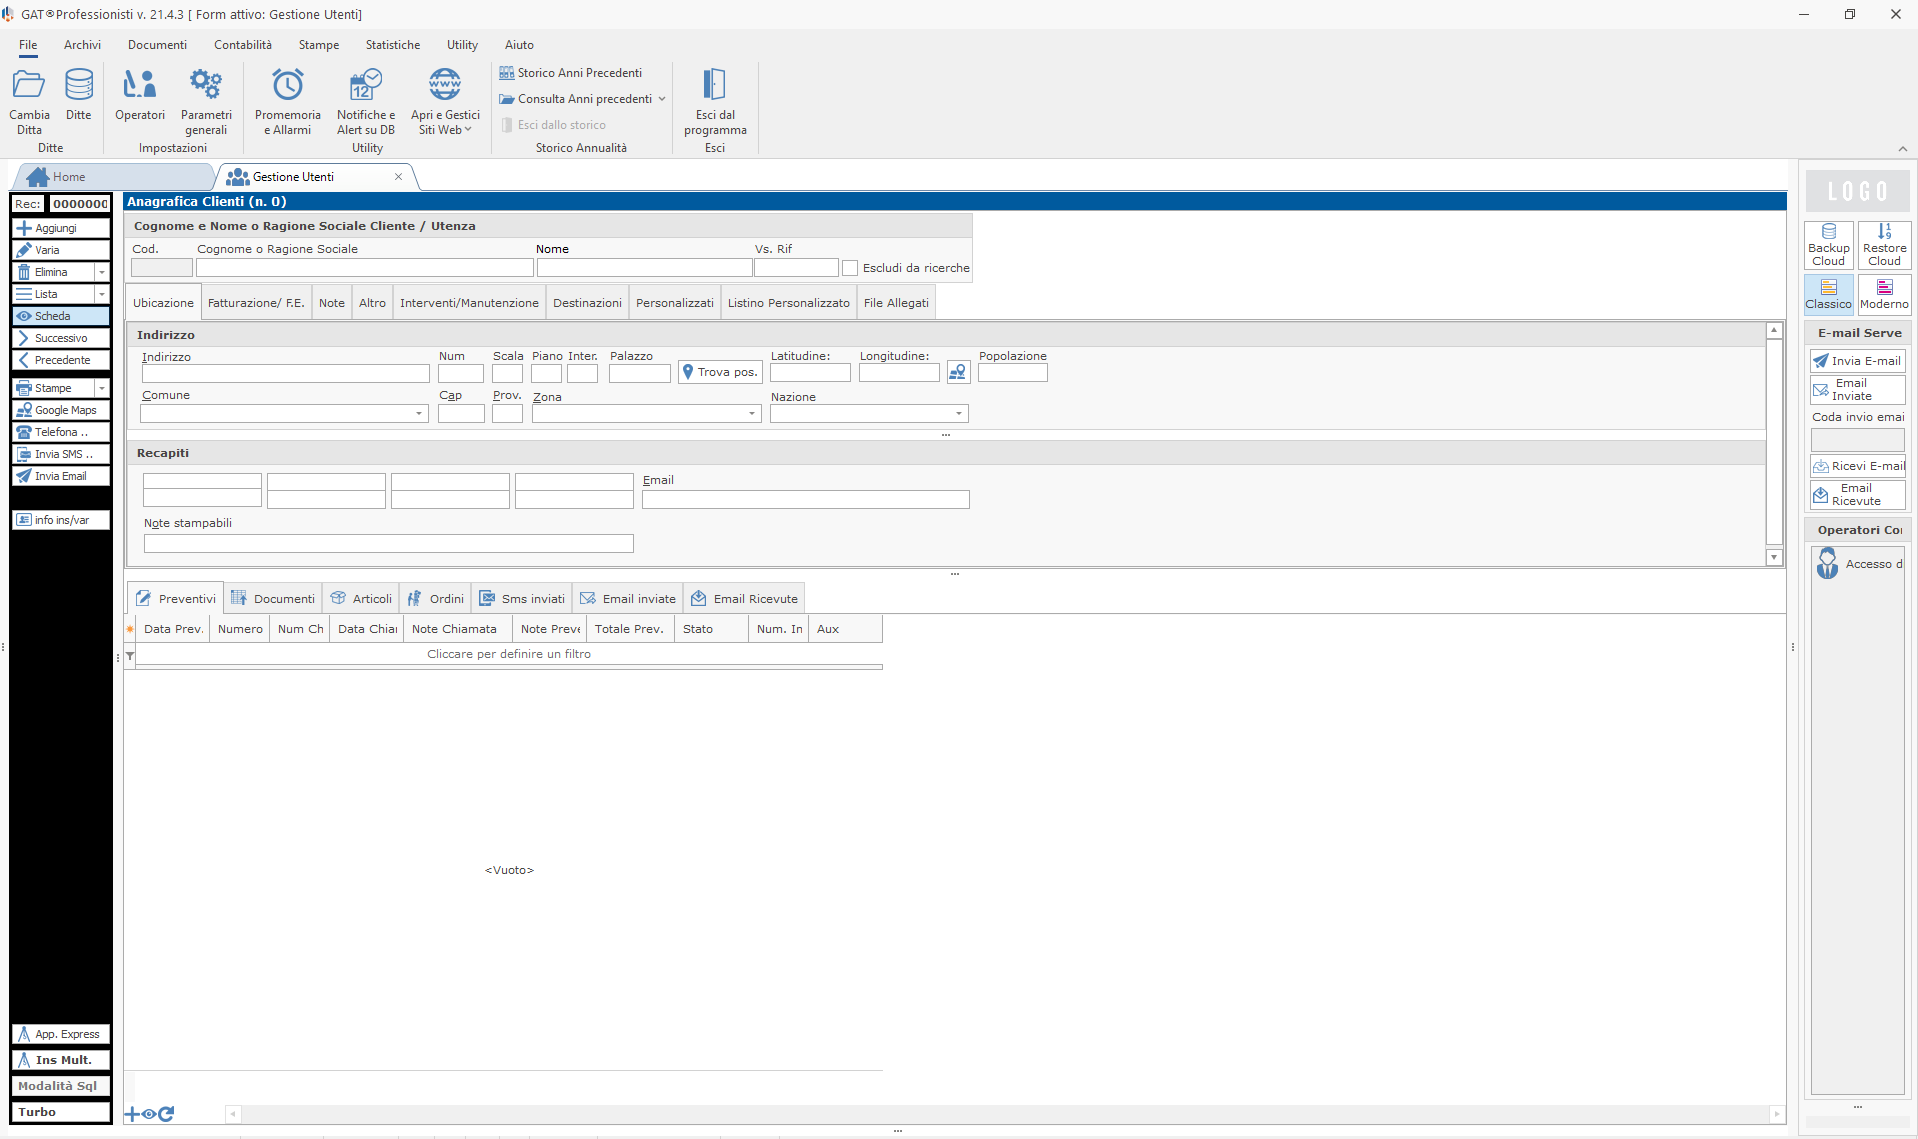The width and height of the screenshot is (1918, 1139).
Task: Collapse the ribbon with top-right chevron
Action: coord(1902,149)
